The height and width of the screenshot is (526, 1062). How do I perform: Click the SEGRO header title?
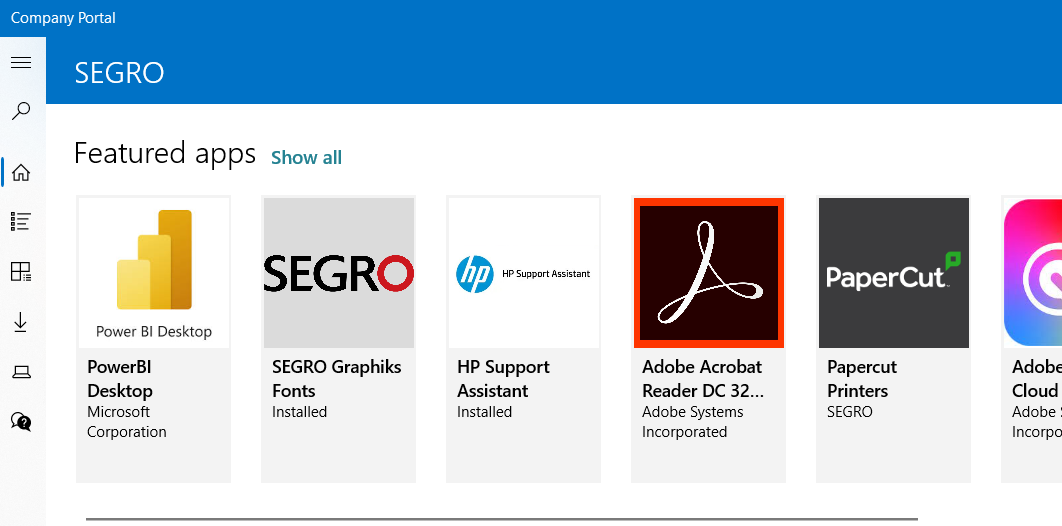click(119, 73)
